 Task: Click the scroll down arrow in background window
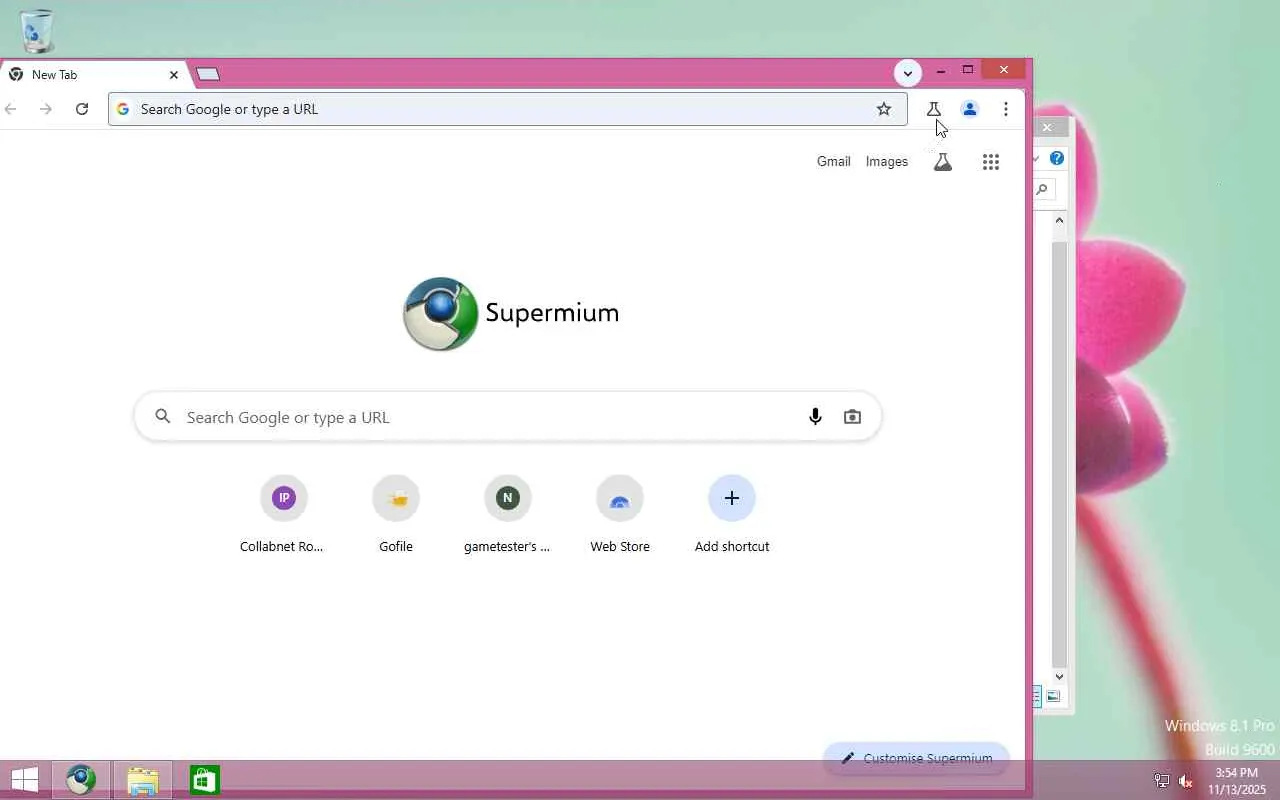point(1060,677)
